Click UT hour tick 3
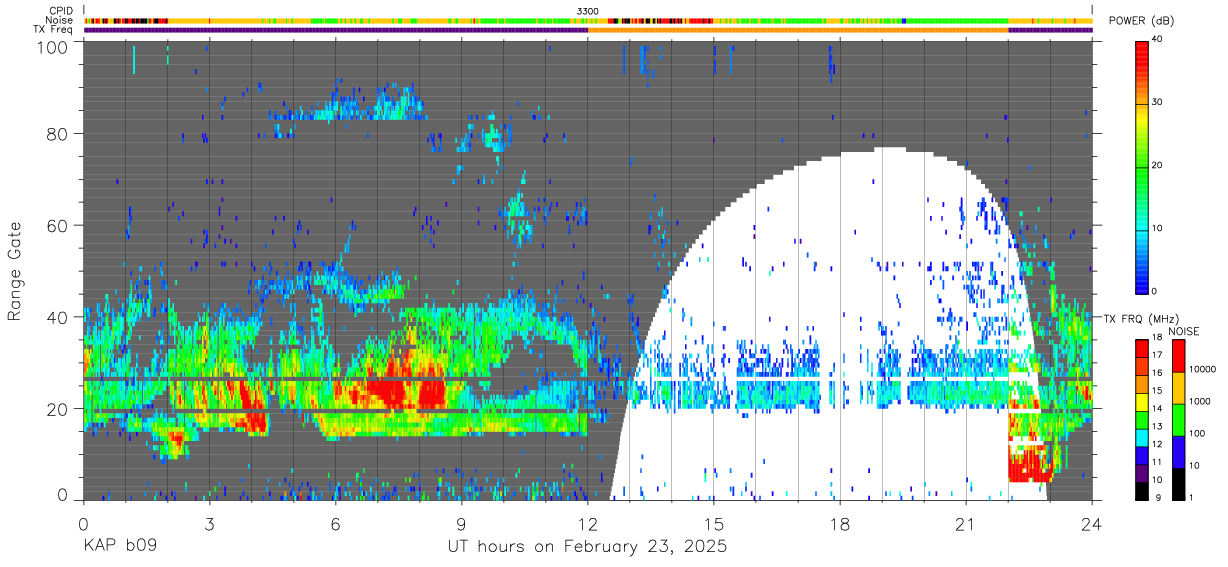 (x=210, y=522)
